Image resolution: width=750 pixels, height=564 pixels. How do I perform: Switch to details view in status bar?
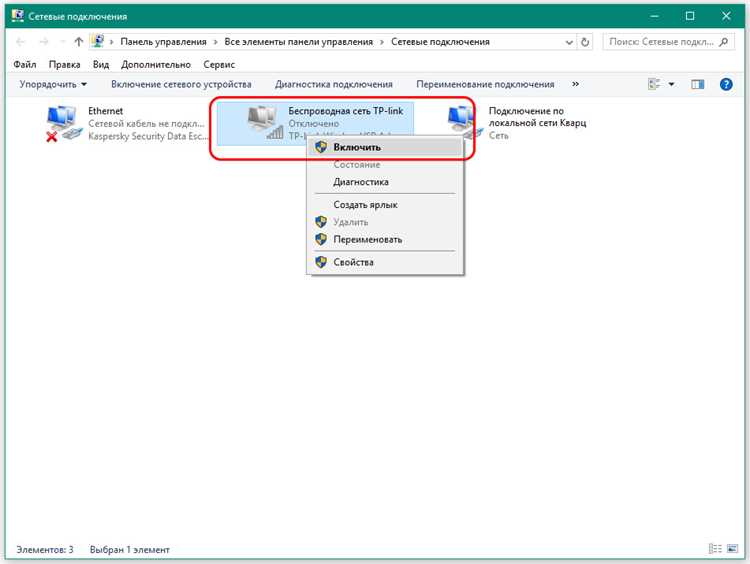click(715, 548)
